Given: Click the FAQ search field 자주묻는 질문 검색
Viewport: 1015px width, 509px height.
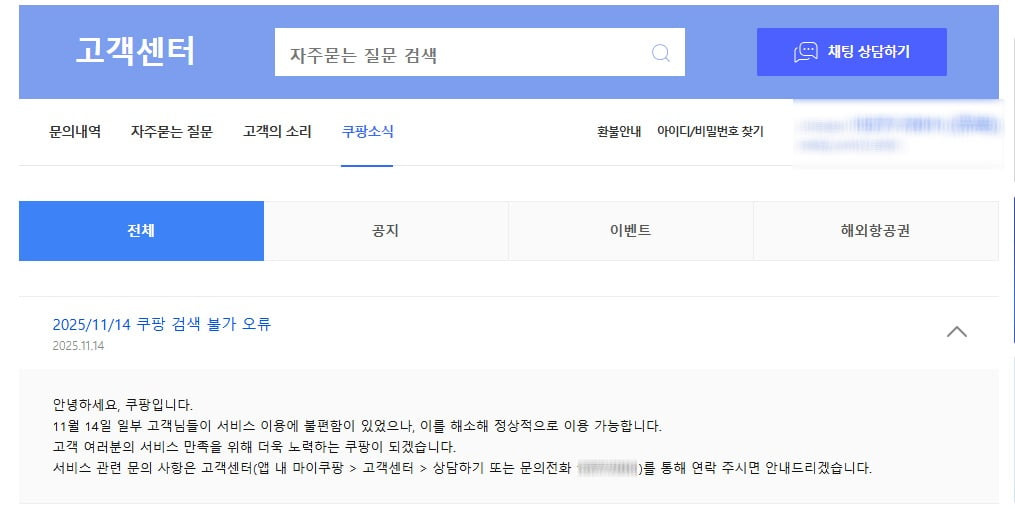Looking at the screenshot, I should point(480,52).
